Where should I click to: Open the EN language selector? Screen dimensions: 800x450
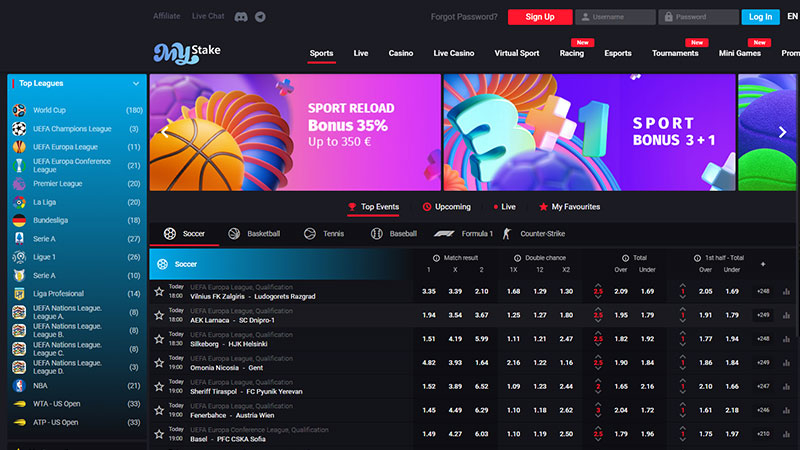click(x=792, y=16)
